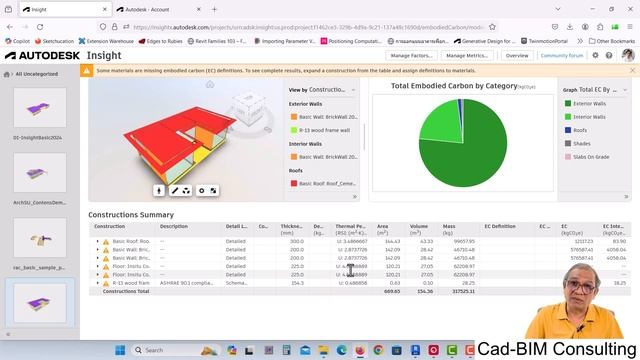Click the Manage Factors button

pos(411,56)
